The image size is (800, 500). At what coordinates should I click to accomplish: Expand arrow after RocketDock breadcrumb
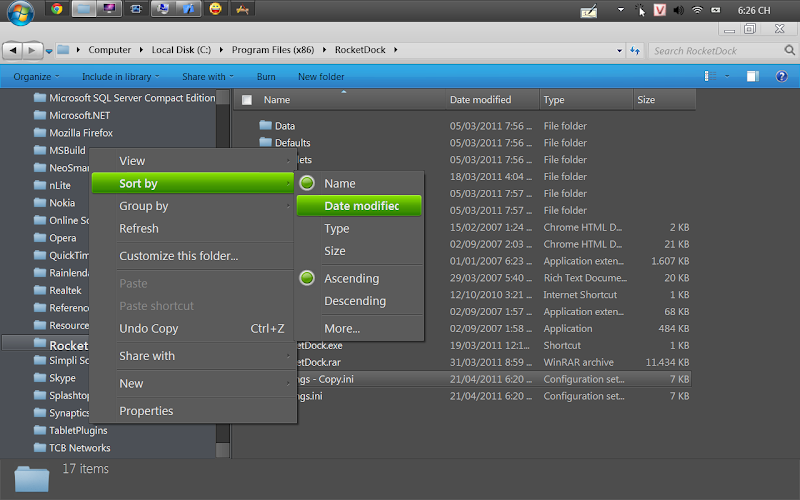click(x=395, y=50)
